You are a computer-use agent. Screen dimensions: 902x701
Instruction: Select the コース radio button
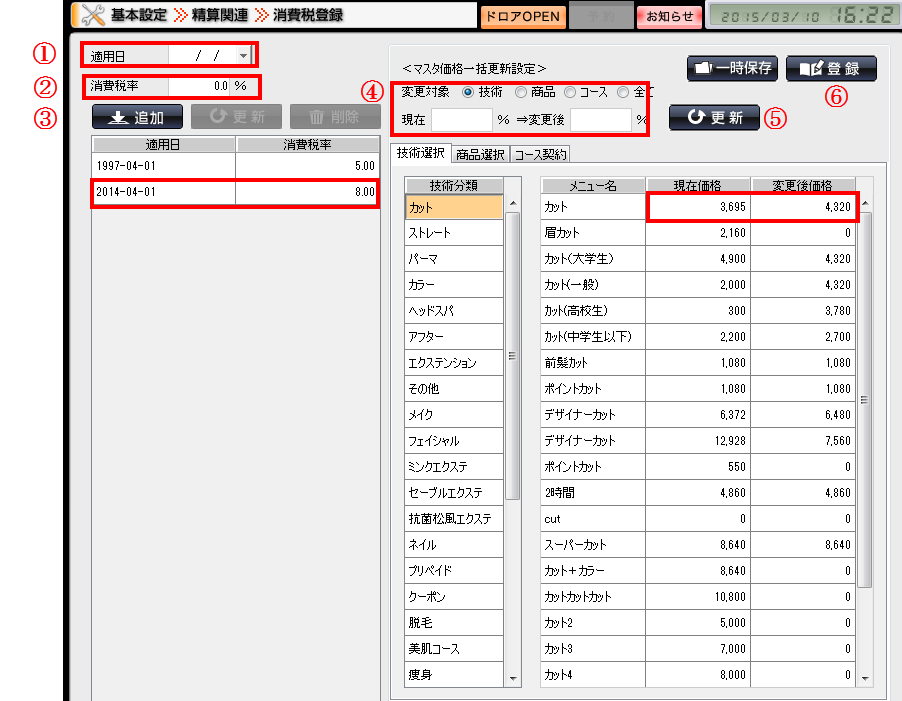[x=570, y=92]
